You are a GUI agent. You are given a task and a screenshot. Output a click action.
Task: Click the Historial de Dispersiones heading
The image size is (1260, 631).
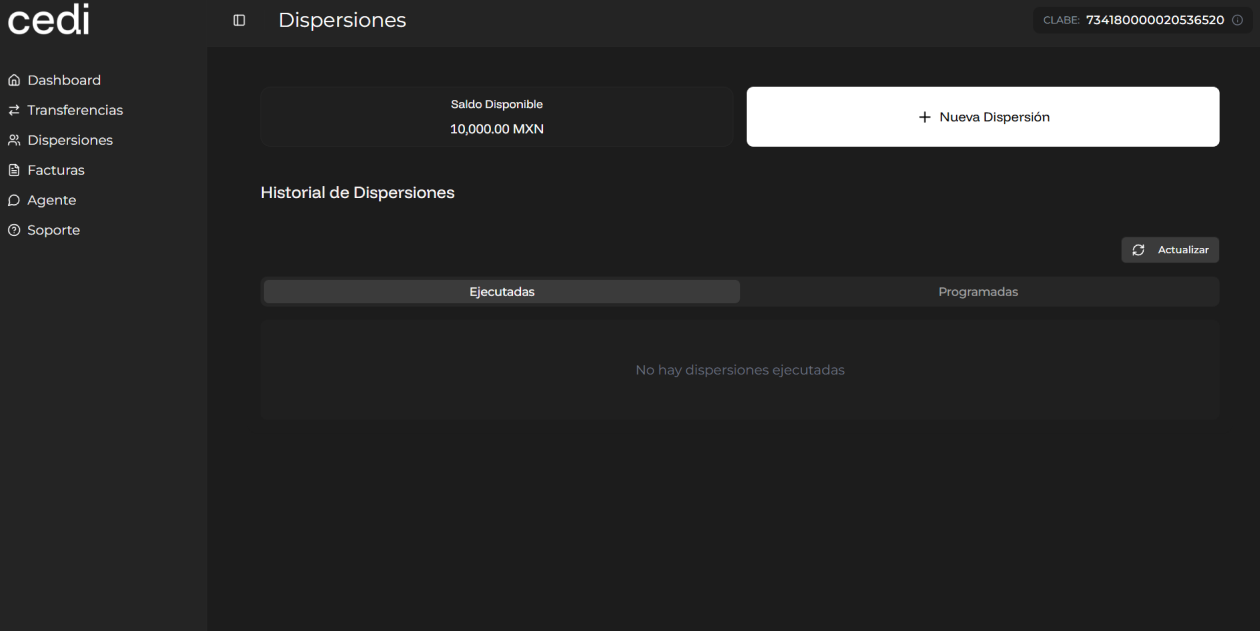pyautogui.click(x=357, y=193)
